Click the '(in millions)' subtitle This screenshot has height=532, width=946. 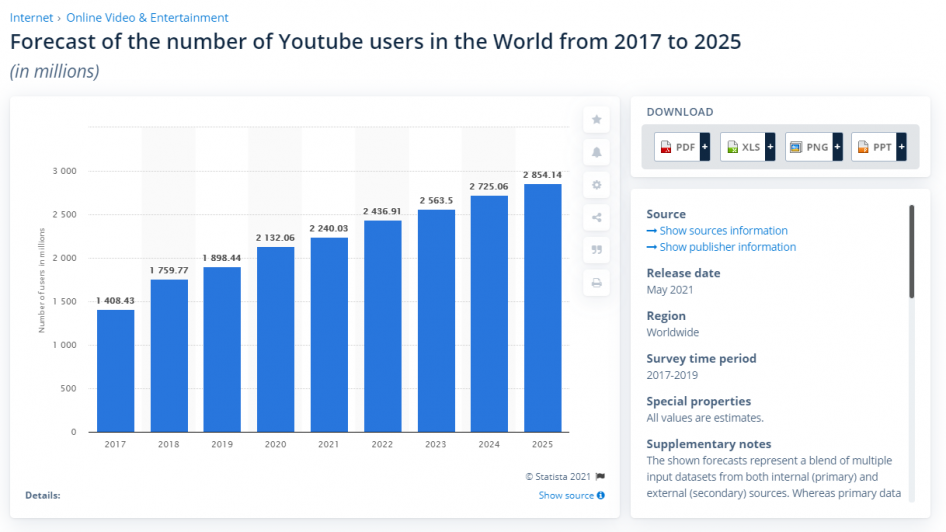click(x=54, y=71)
